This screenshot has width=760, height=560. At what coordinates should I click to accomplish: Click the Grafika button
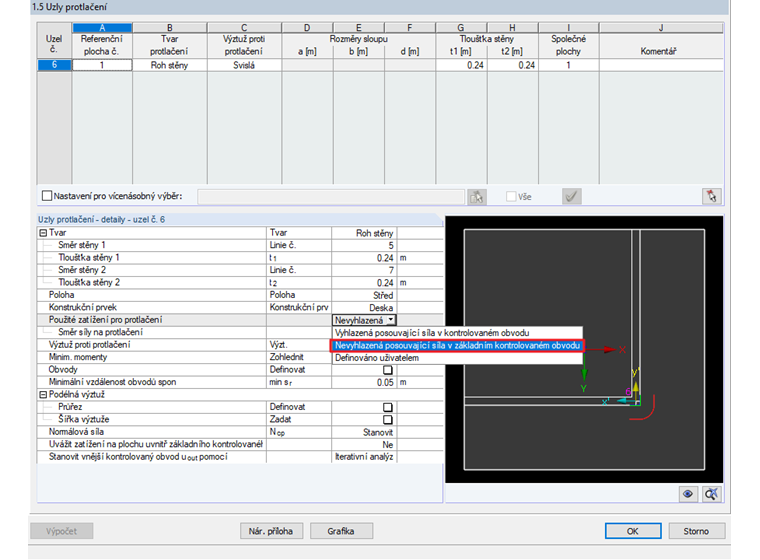tap(341, 531)
